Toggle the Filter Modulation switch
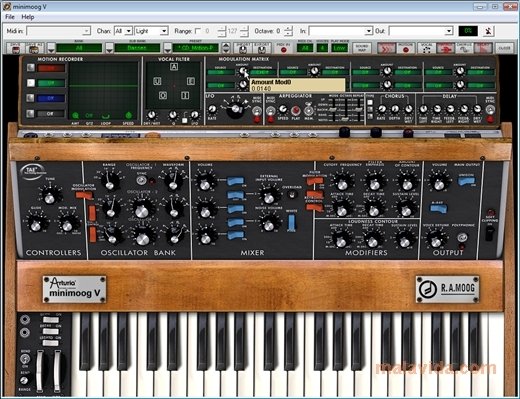 coord(315,181)
